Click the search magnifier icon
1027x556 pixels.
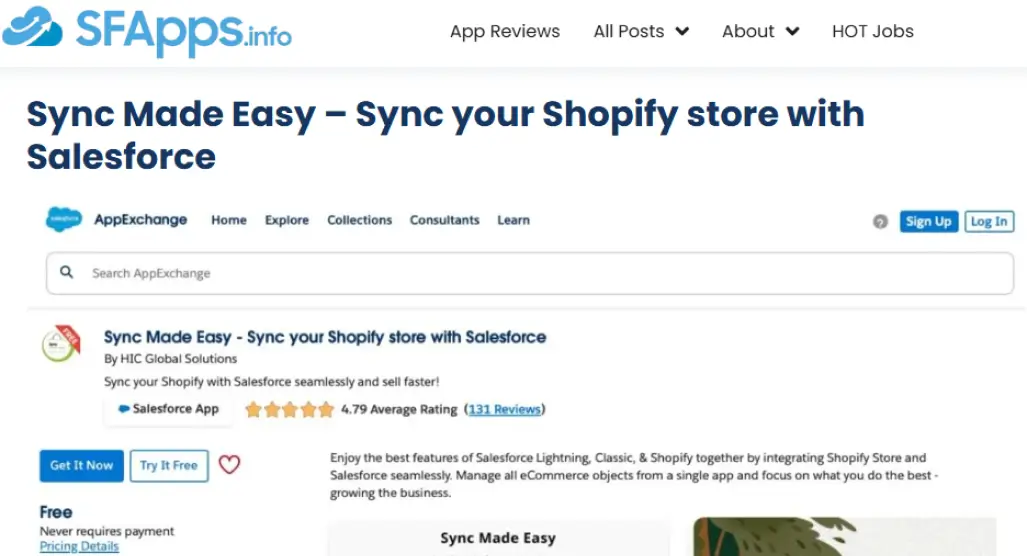point(67,272)
